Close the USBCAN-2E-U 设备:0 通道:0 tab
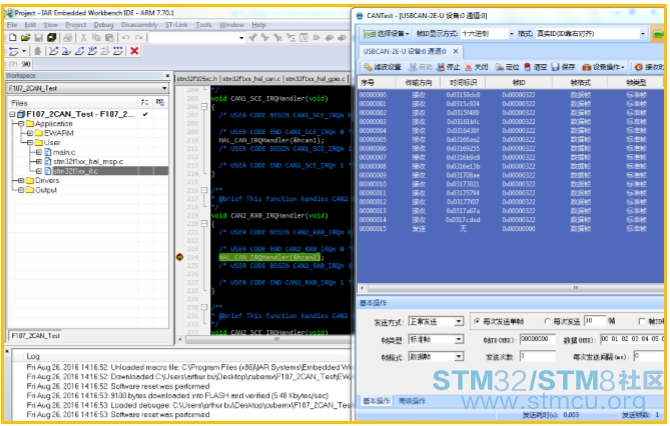The width and height of the screenshot is (670, 426). point(455,51)
